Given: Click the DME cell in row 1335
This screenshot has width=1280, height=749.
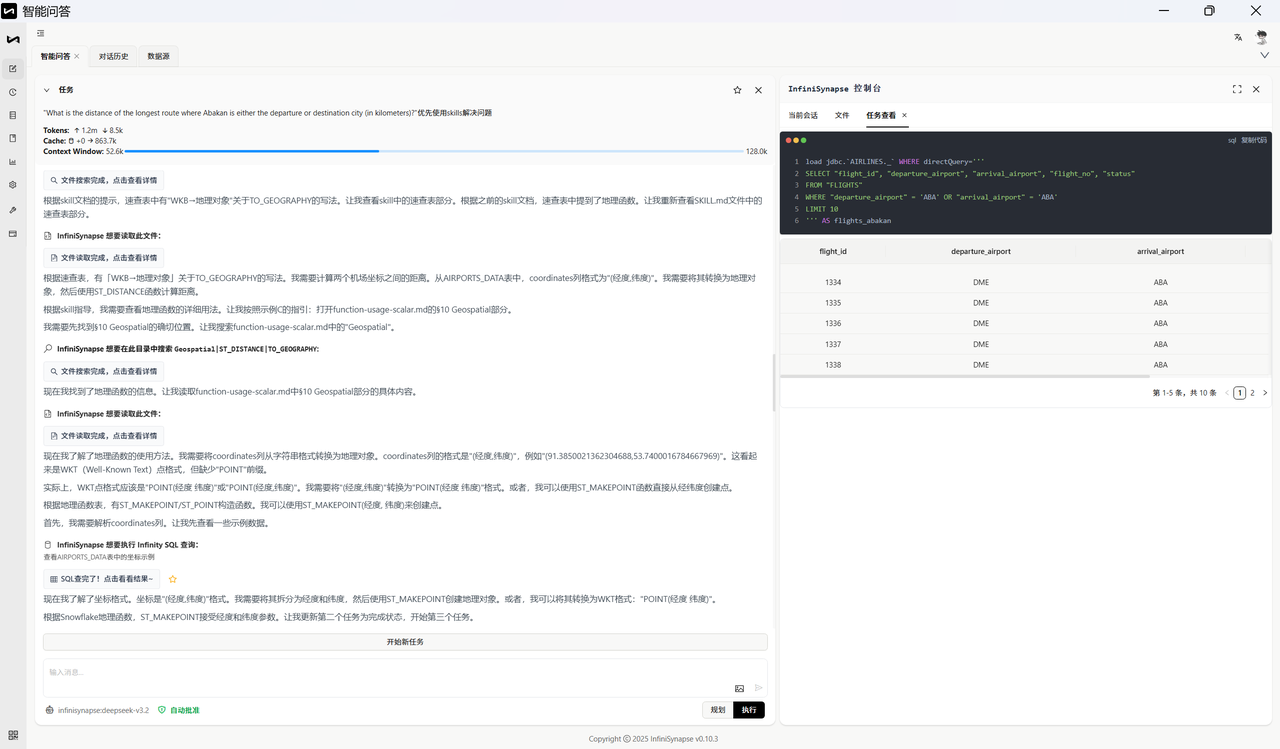Looking at the screenshot, I should click(x=980, y=303).
